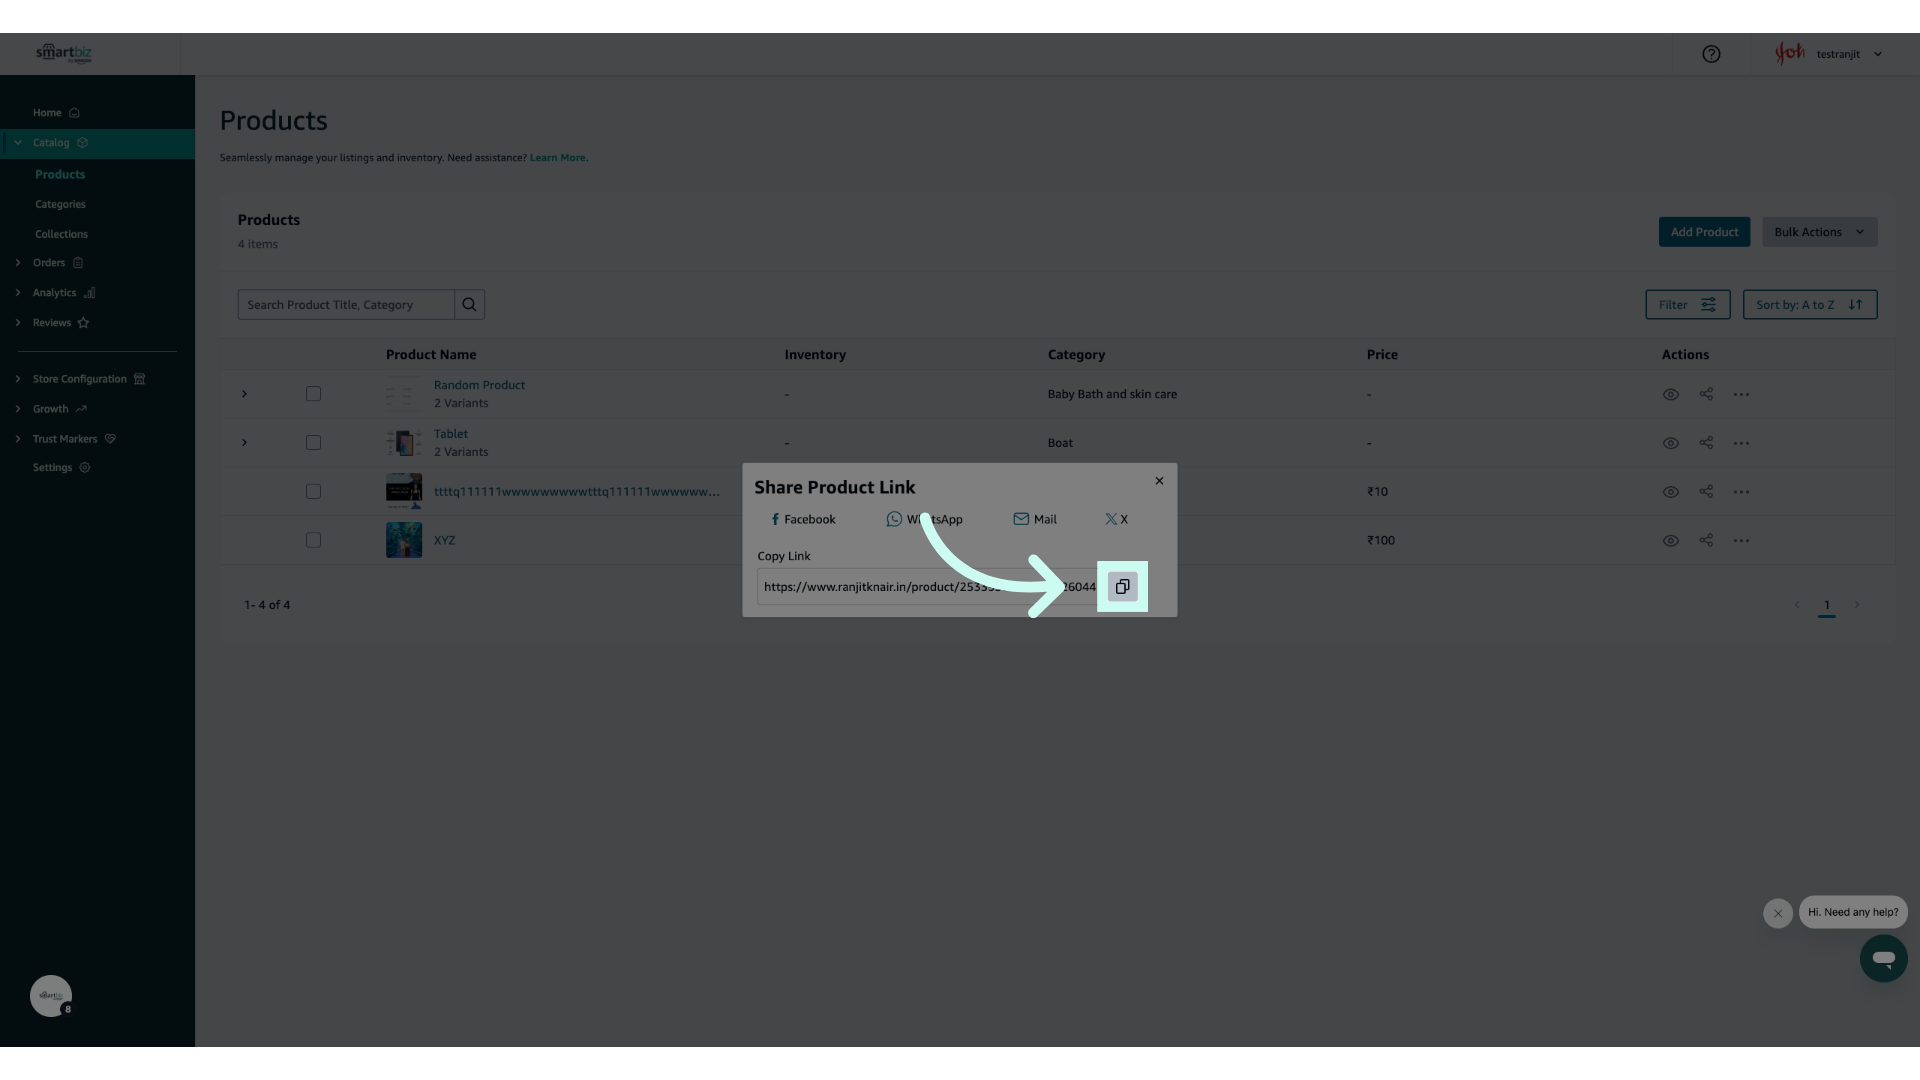The height and width of the screenshot is (1080, 1920).
Task: Open more actions for Random Product
Action: coord(1741,394)
